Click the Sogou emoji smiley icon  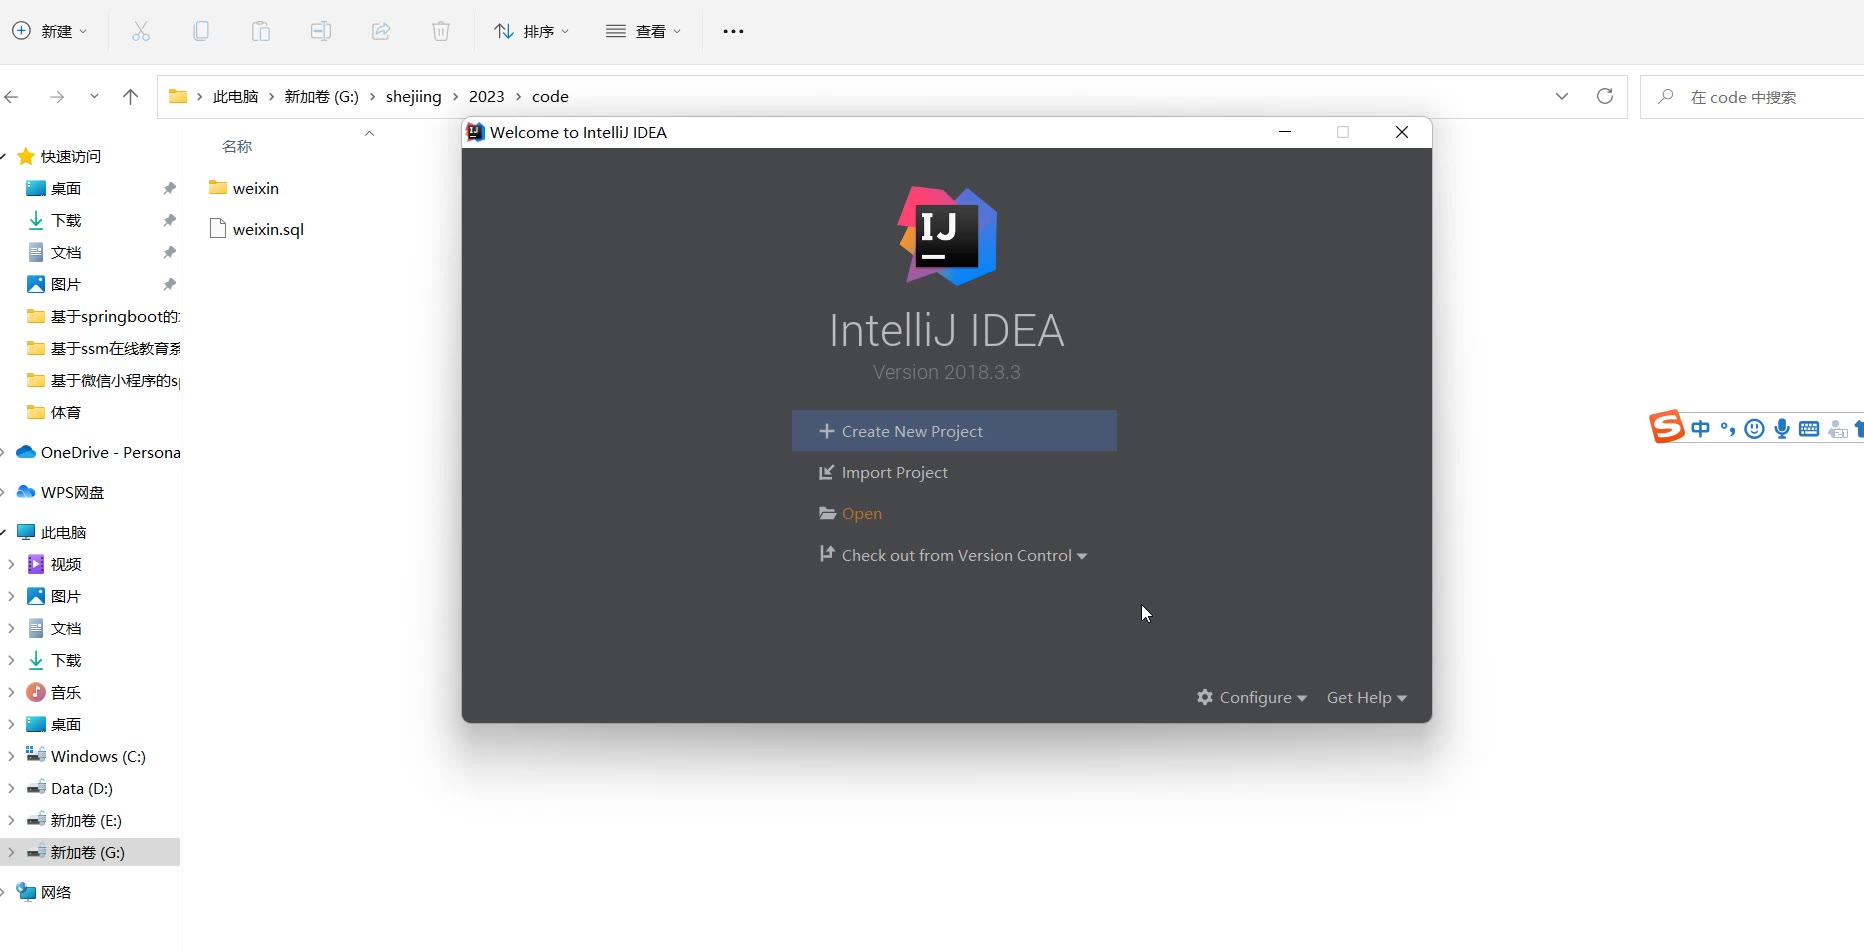click(1754, 429)
